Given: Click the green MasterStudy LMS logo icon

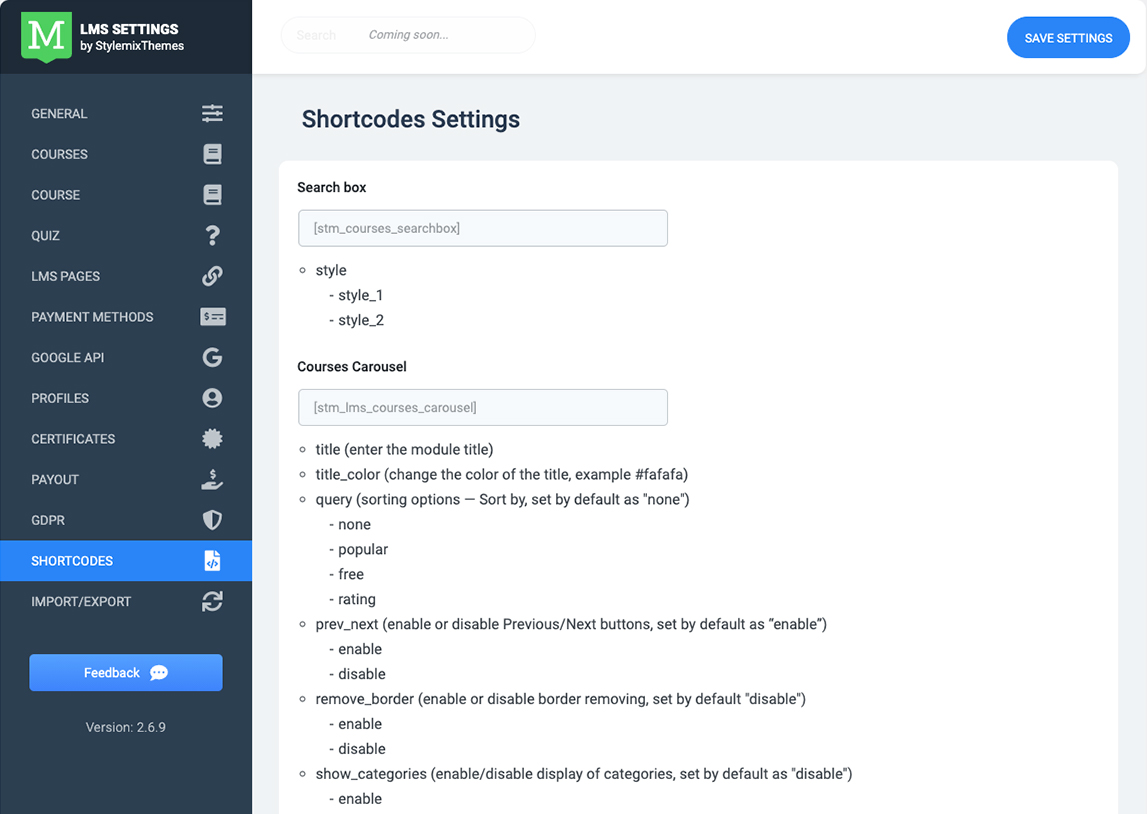Looking at the screenshot, I should pyautogui.click(x=46, y=37).
